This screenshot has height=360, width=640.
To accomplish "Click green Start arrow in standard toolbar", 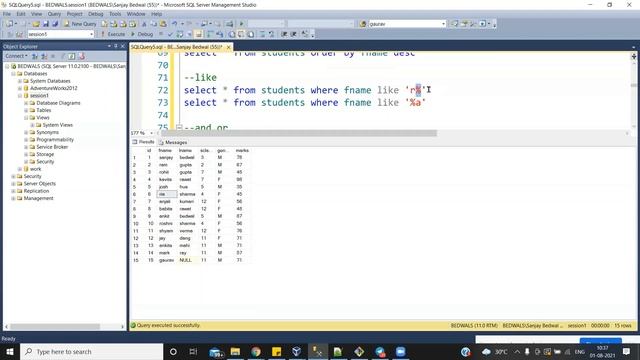I will [x=241, y=24].
